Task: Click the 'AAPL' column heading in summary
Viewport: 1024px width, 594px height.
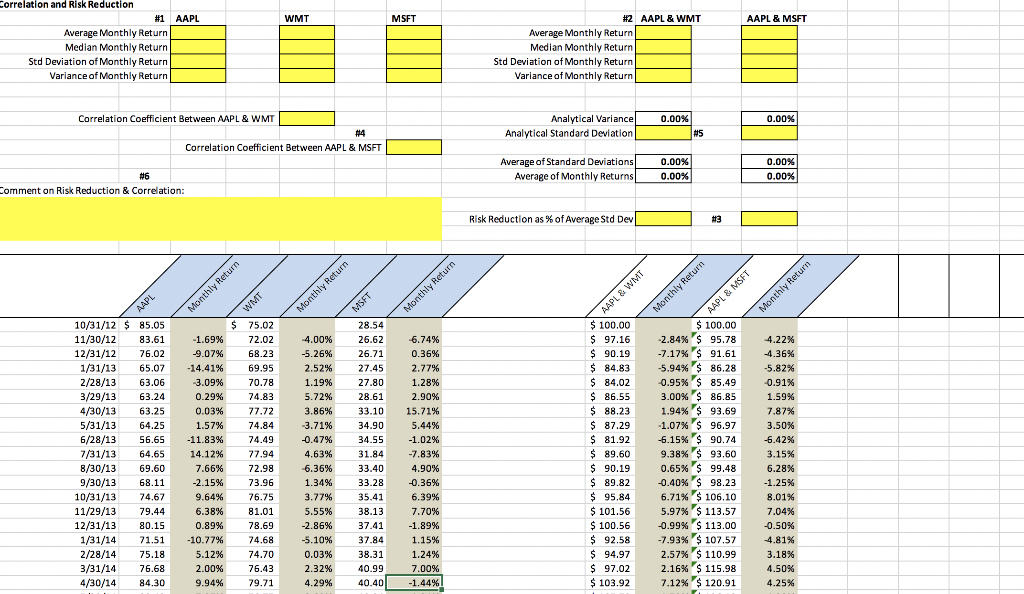Action: pyautogui.click(x=187, y=18)
